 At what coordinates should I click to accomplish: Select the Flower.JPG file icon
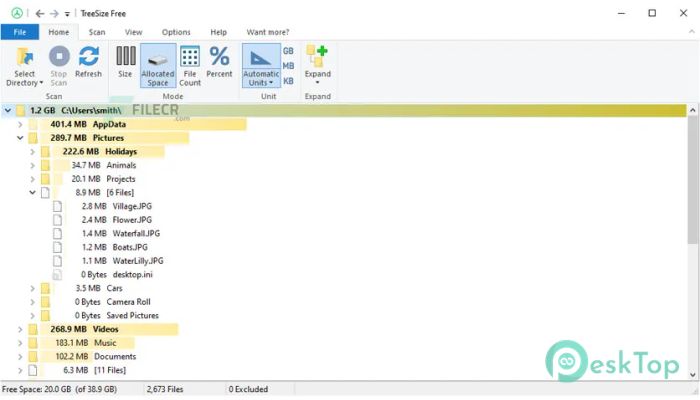click(57, 220)
